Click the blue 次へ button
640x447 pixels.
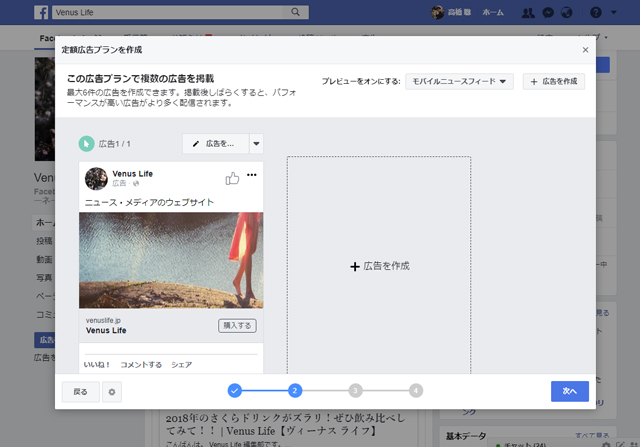click(570, 391)
